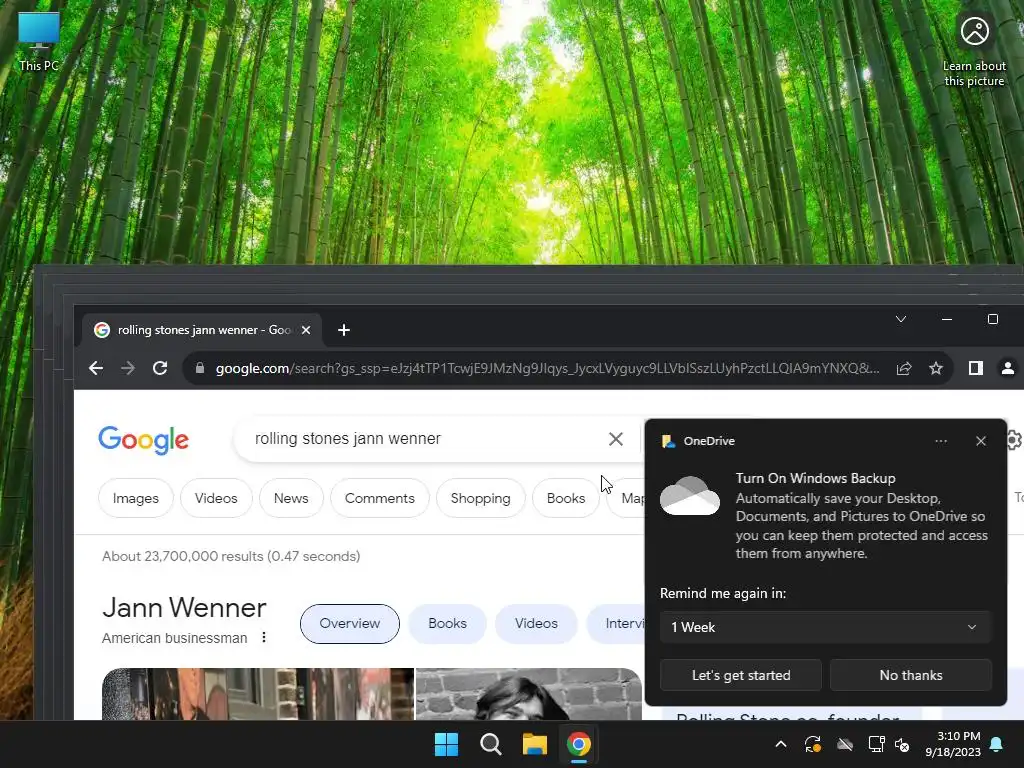Open File Explorer from taskbar

[535, 744]
